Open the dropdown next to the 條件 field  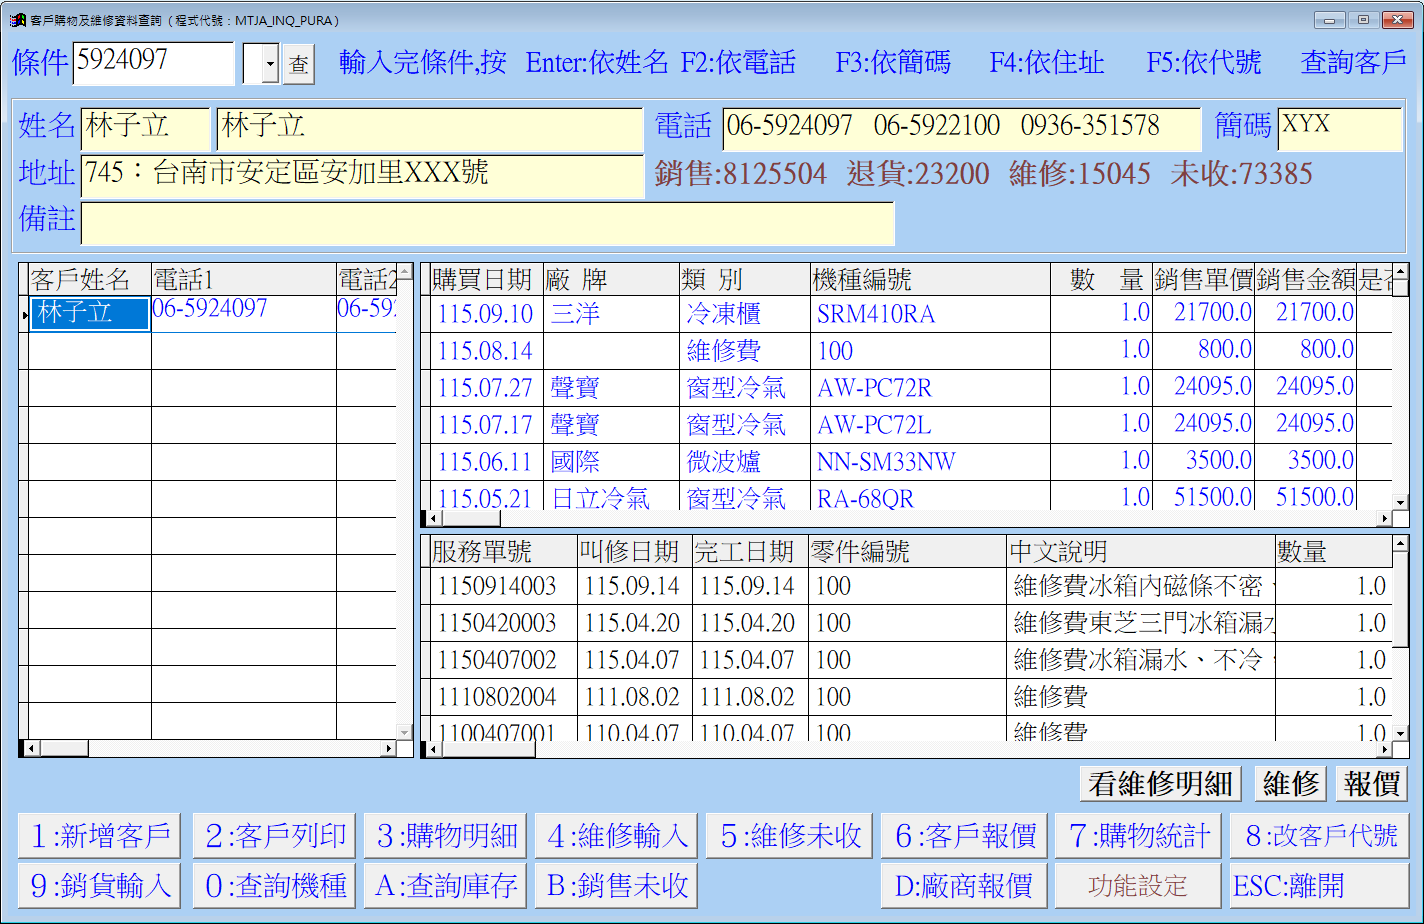pos(270,65)
